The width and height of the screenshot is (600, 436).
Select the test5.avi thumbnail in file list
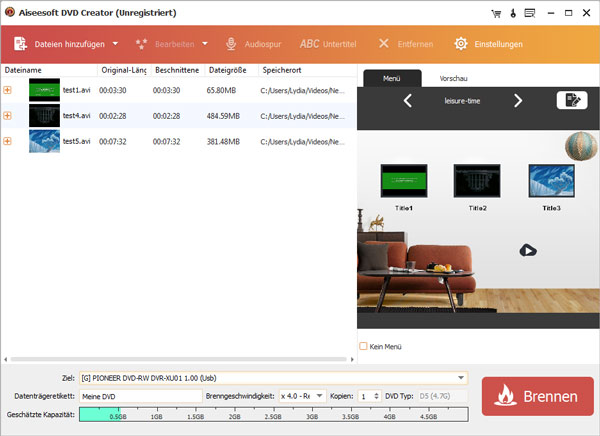click(44, 141)
